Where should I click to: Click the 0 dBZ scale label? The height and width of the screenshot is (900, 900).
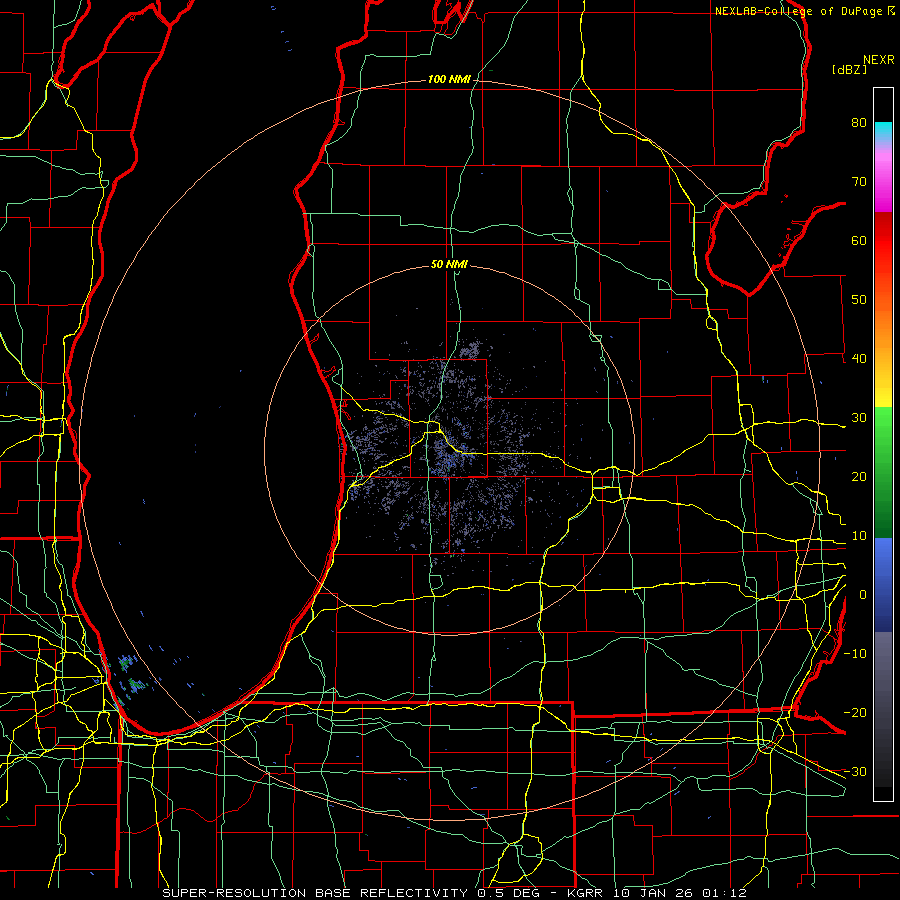863,595
